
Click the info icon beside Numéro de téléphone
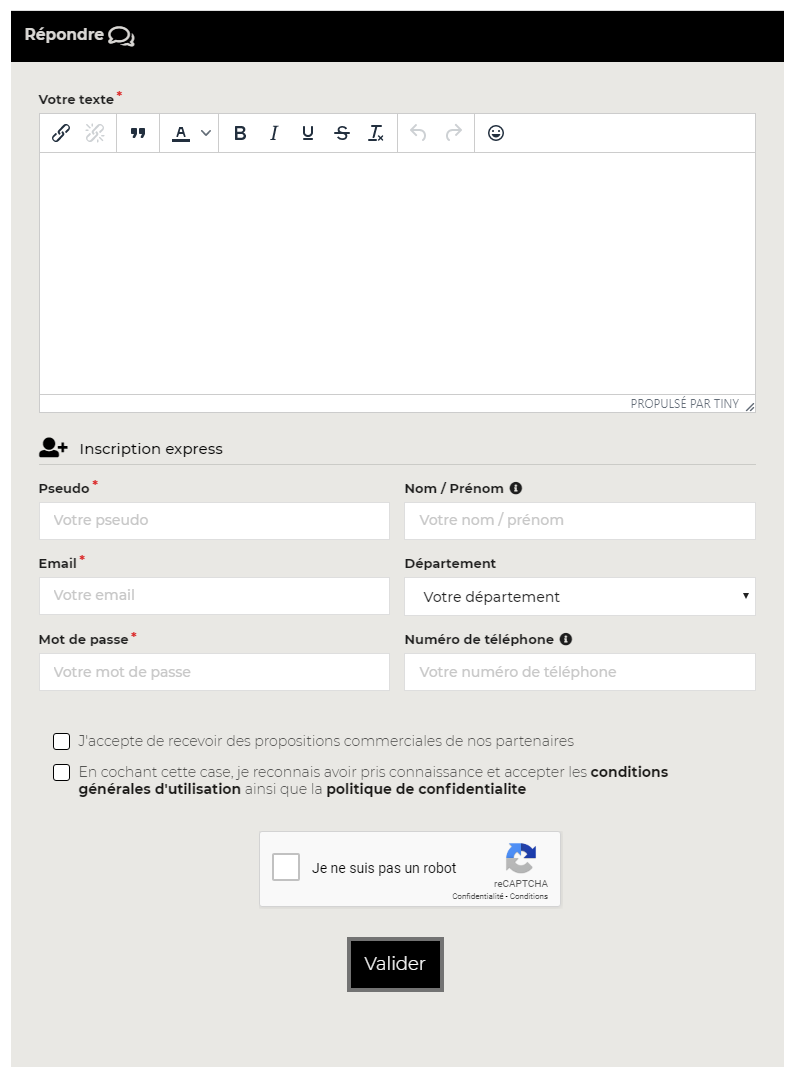(566, 639)
